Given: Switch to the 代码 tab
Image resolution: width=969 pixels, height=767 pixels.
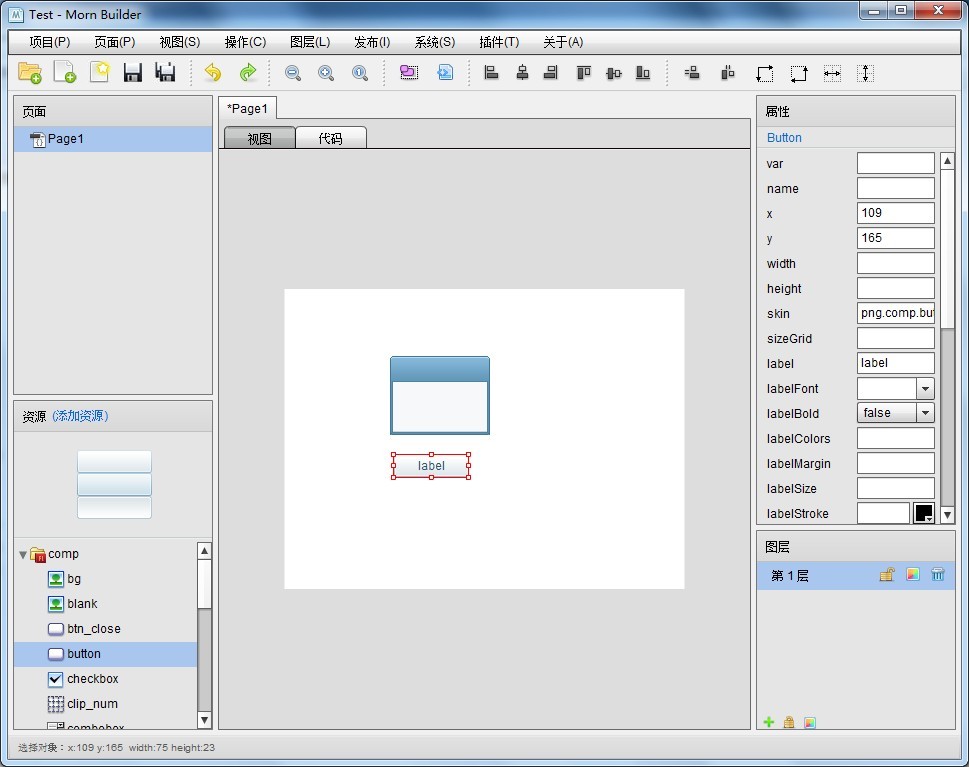Looking at the screenshot, I should (330, 139).
